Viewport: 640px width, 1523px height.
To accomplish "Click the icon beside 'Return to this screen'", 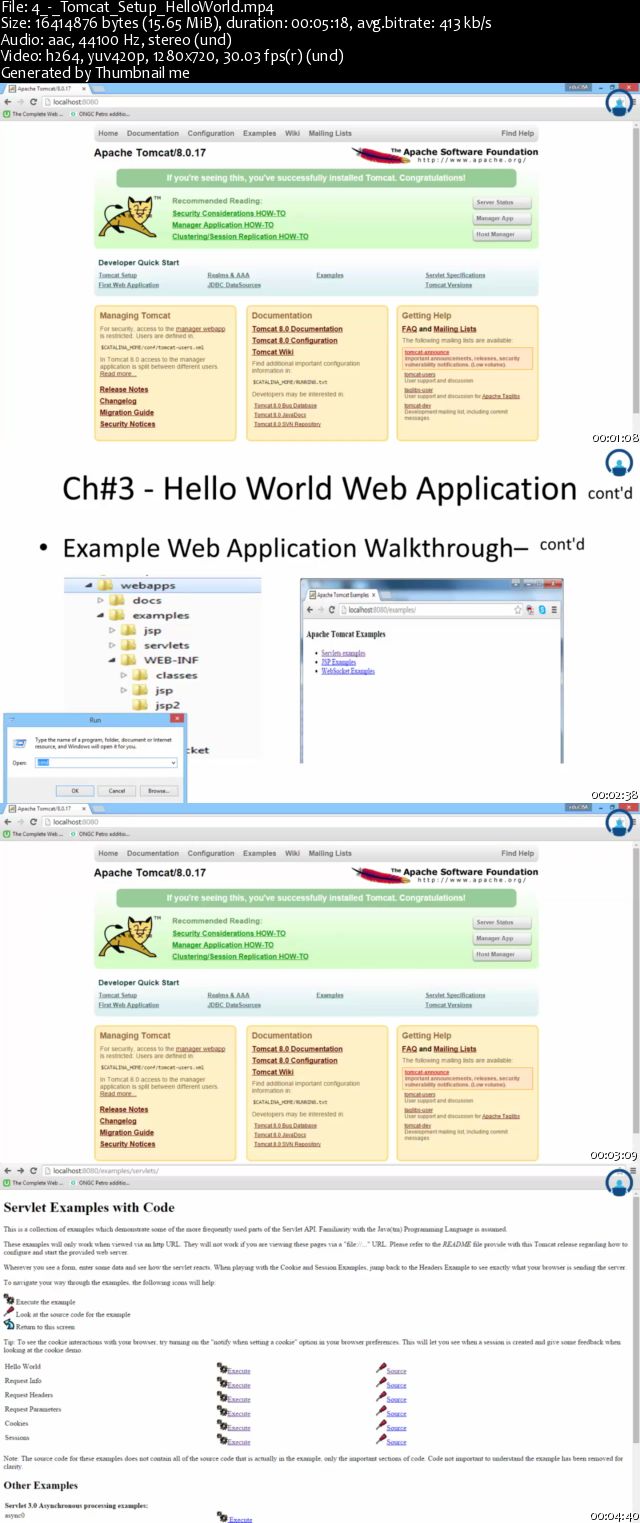I will [x=9, y=1325].
